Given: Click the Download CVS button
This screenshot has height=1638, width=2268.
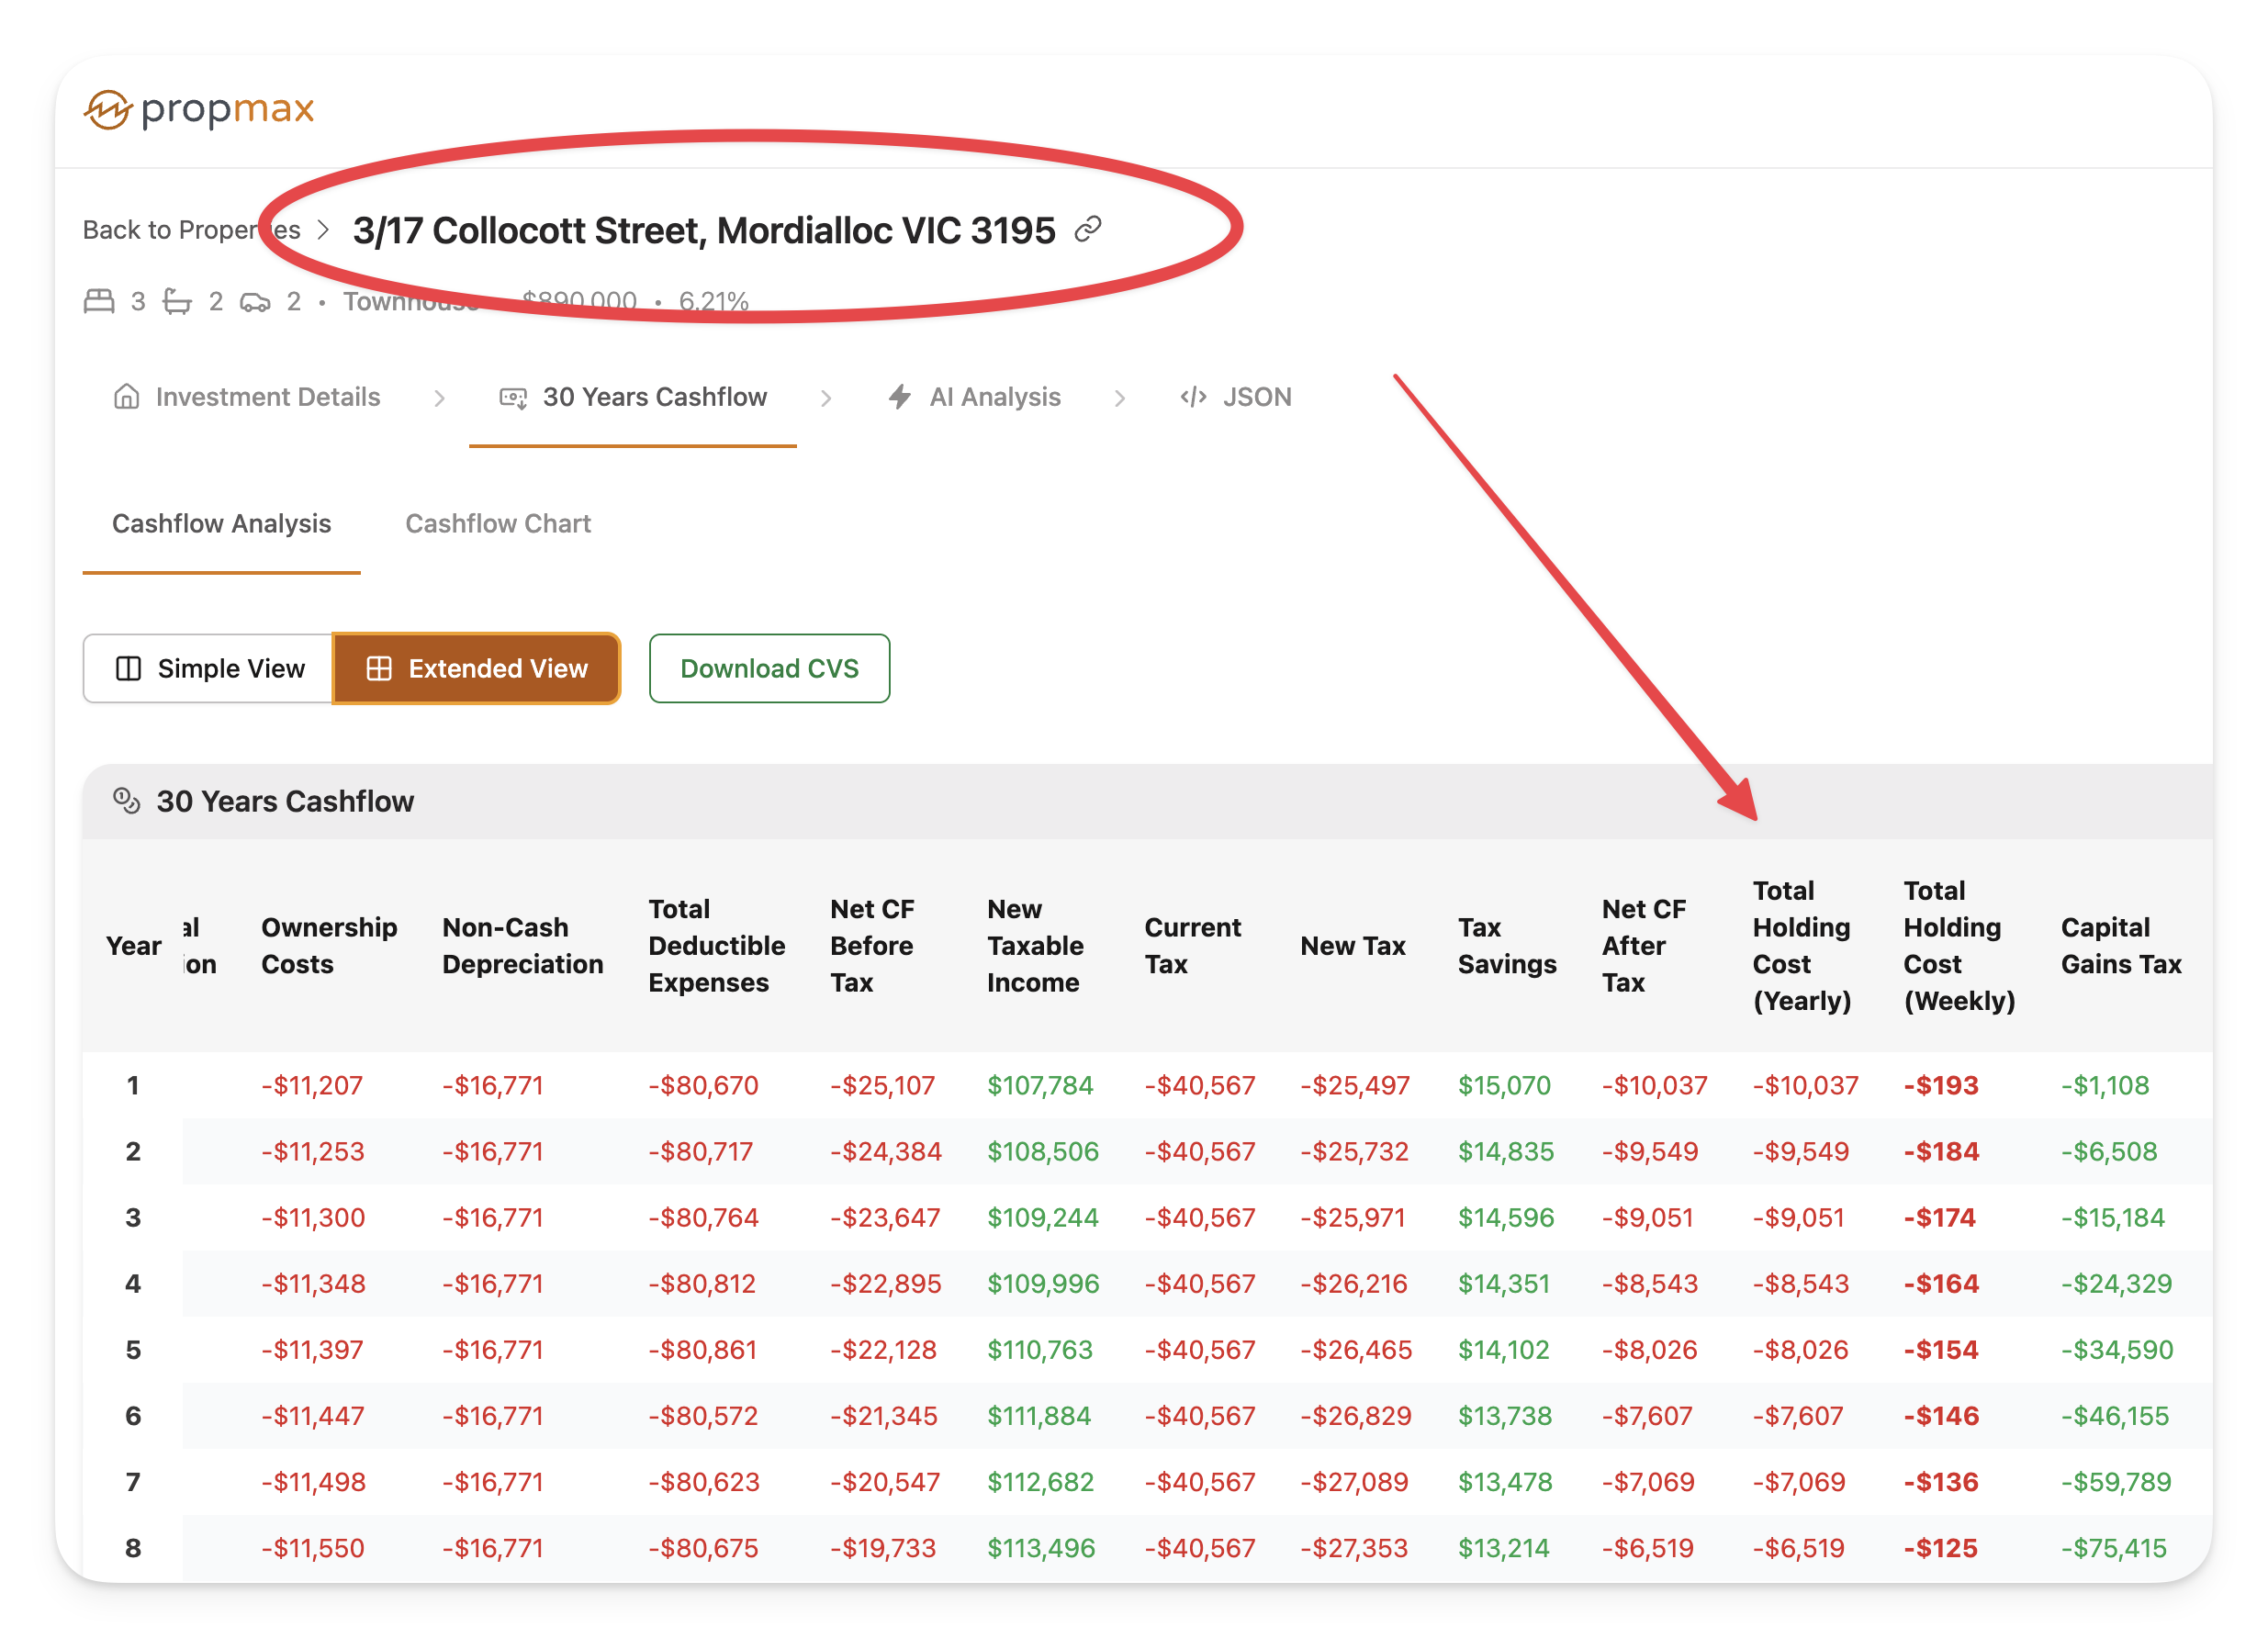Looking at the screenshot, I should click(x=769, y=668).
